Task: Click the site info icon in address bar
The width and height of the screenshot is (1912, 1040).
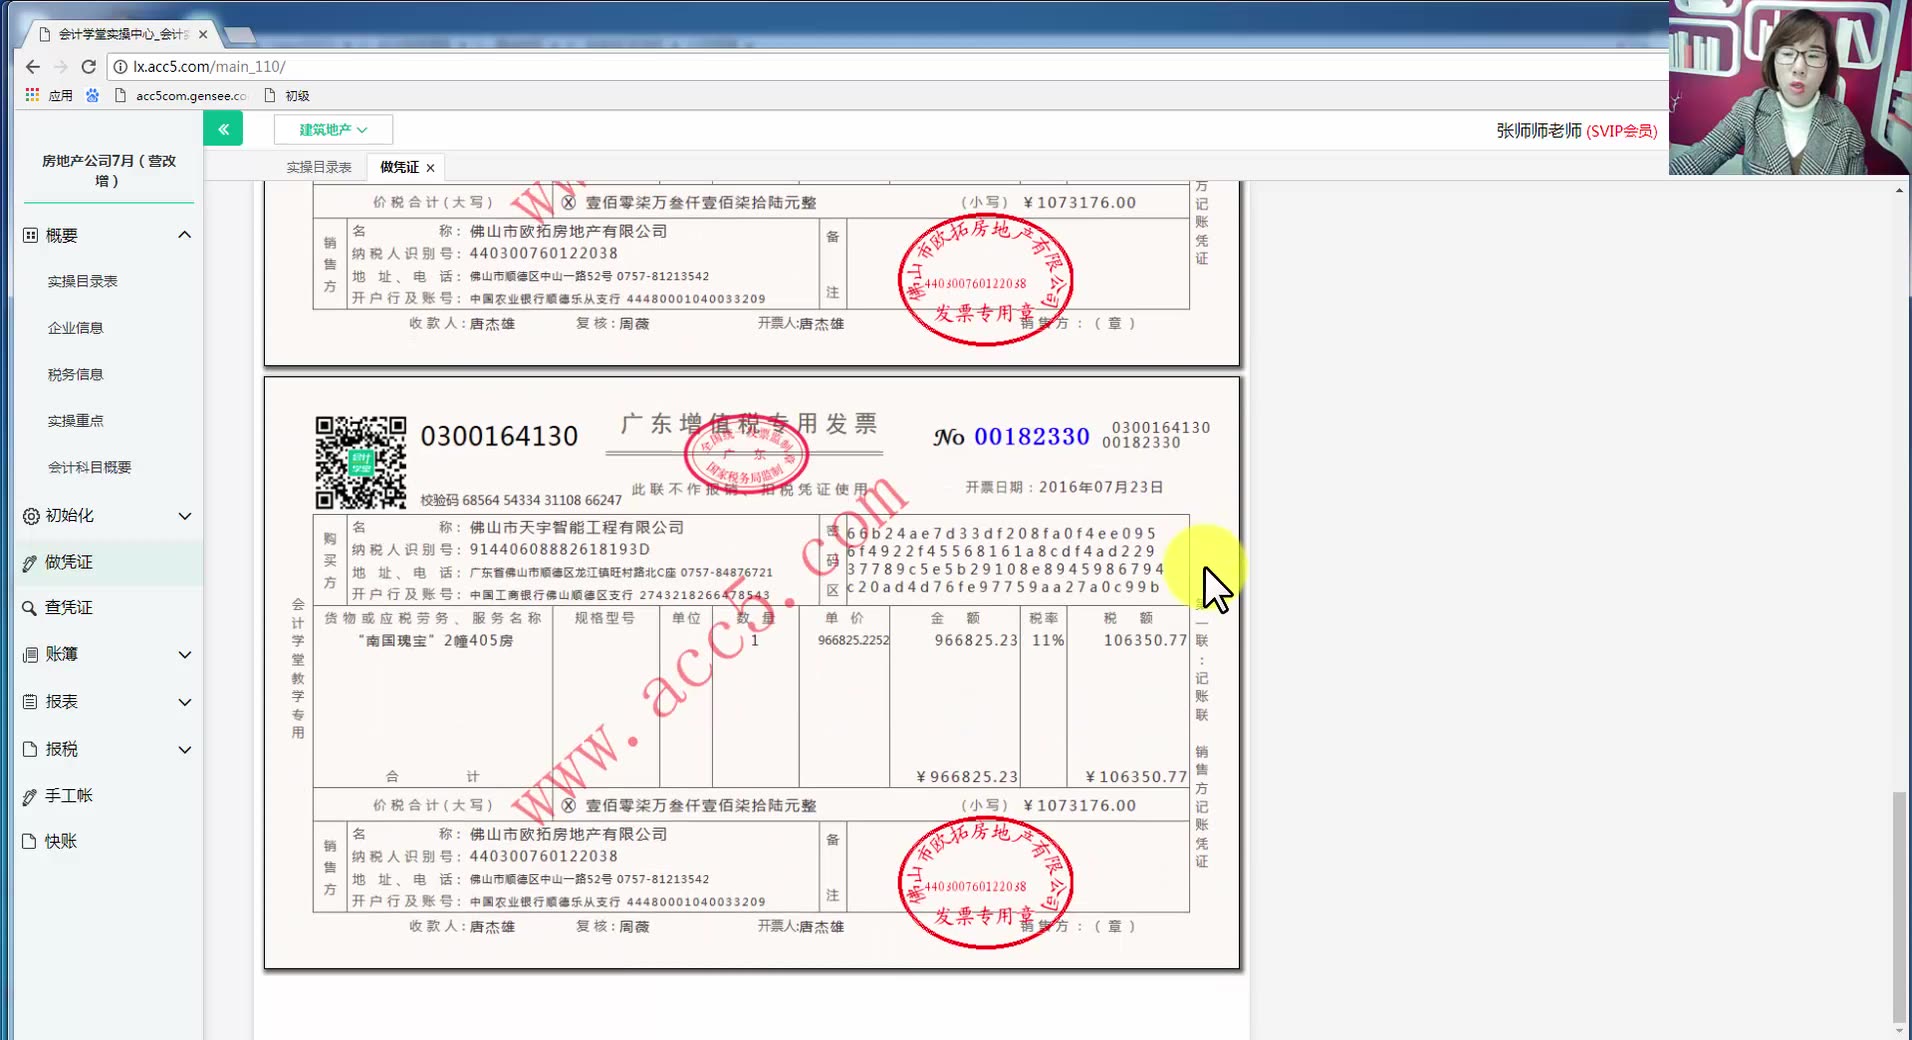Action: coord(120,67)
